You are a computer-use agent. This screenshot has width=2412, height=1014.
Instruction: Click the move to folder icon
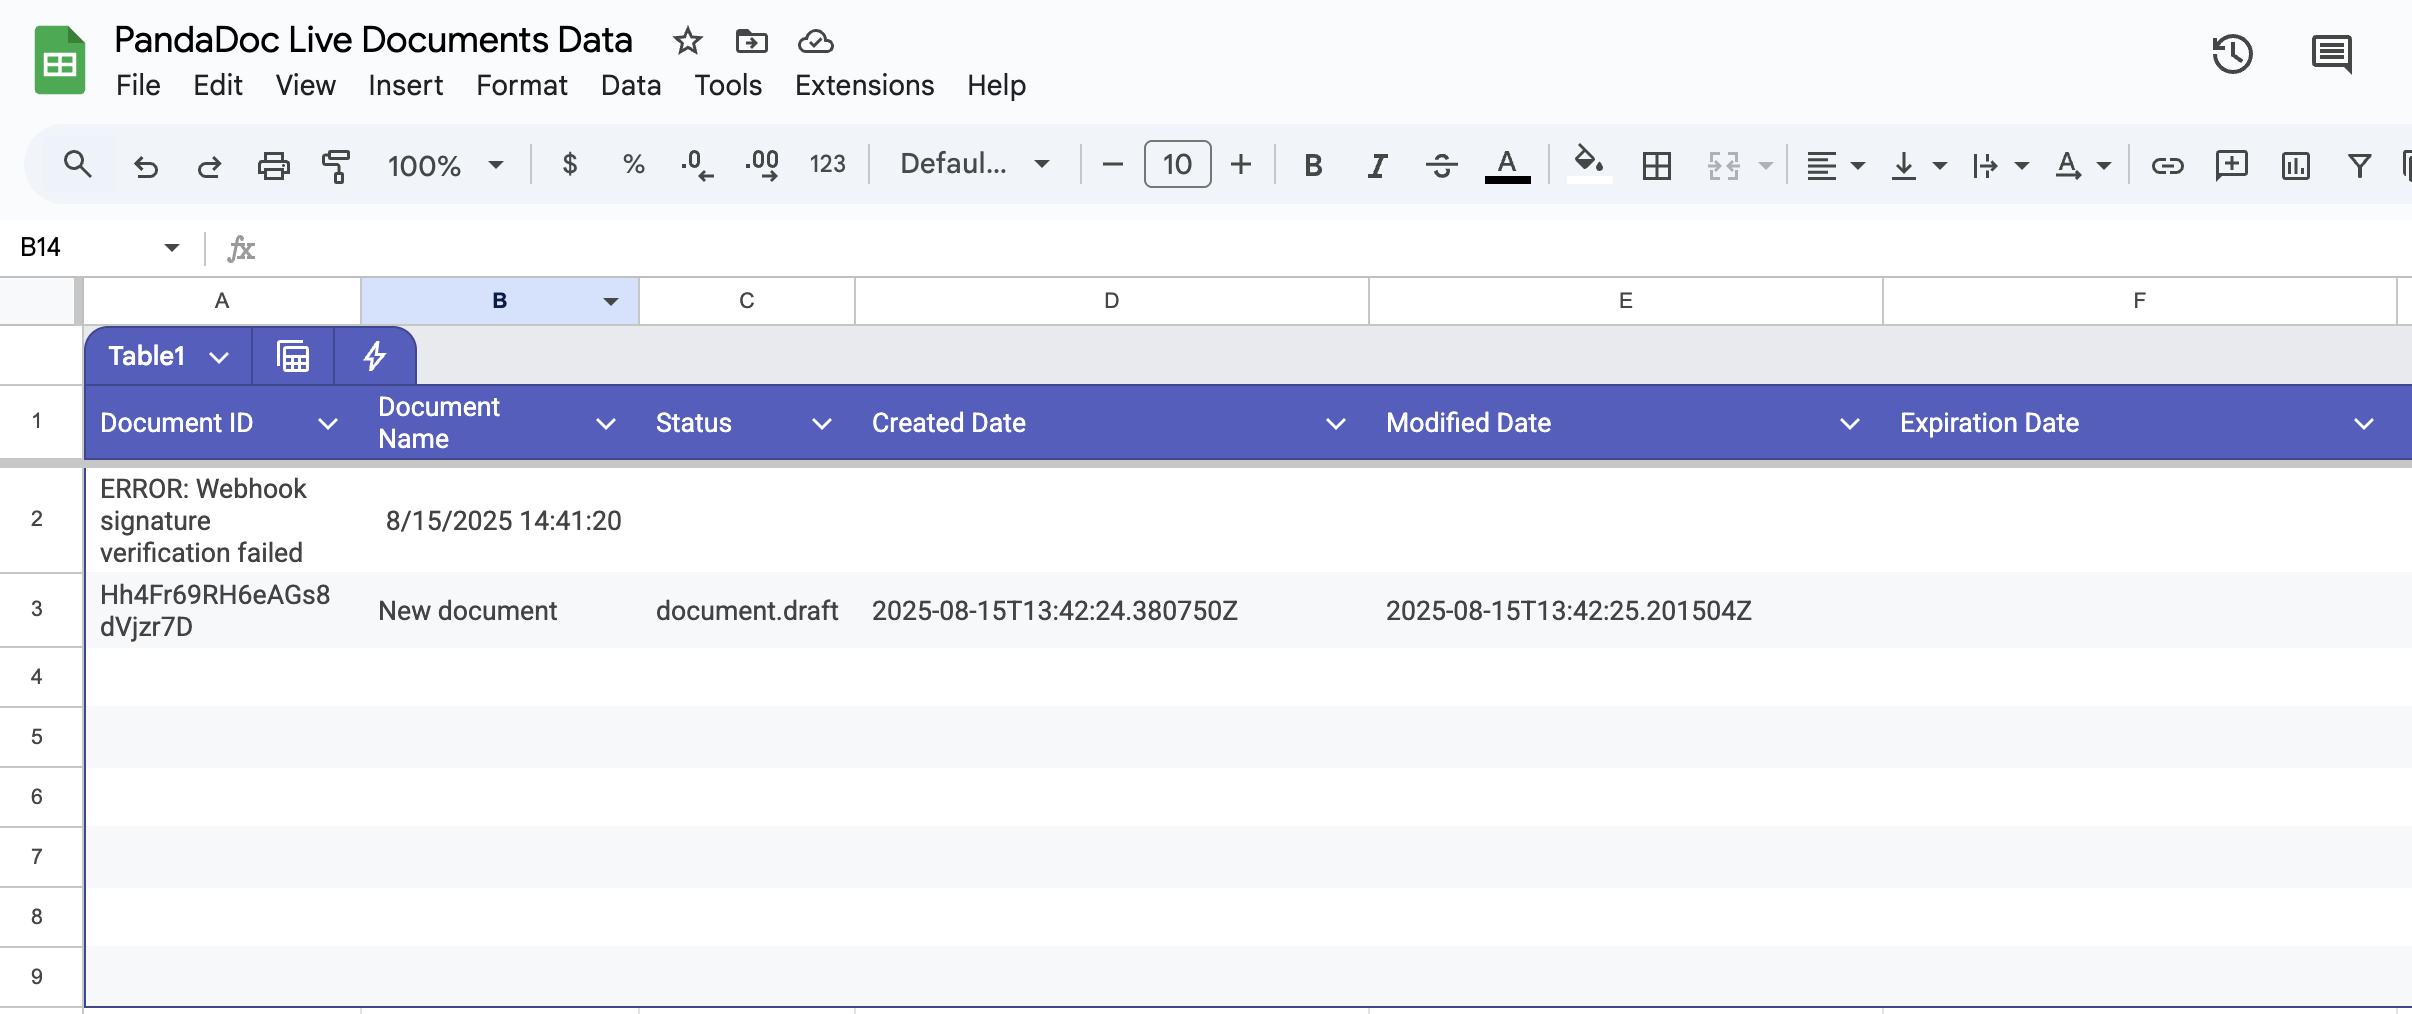point(751,41)
